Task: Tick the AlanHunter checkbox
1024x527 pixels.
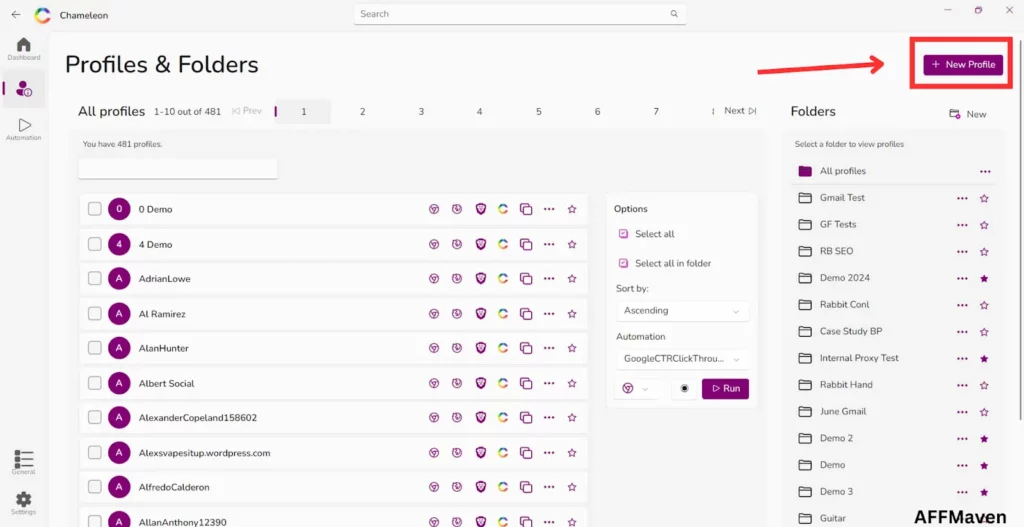Action: [x=95, y=349]
